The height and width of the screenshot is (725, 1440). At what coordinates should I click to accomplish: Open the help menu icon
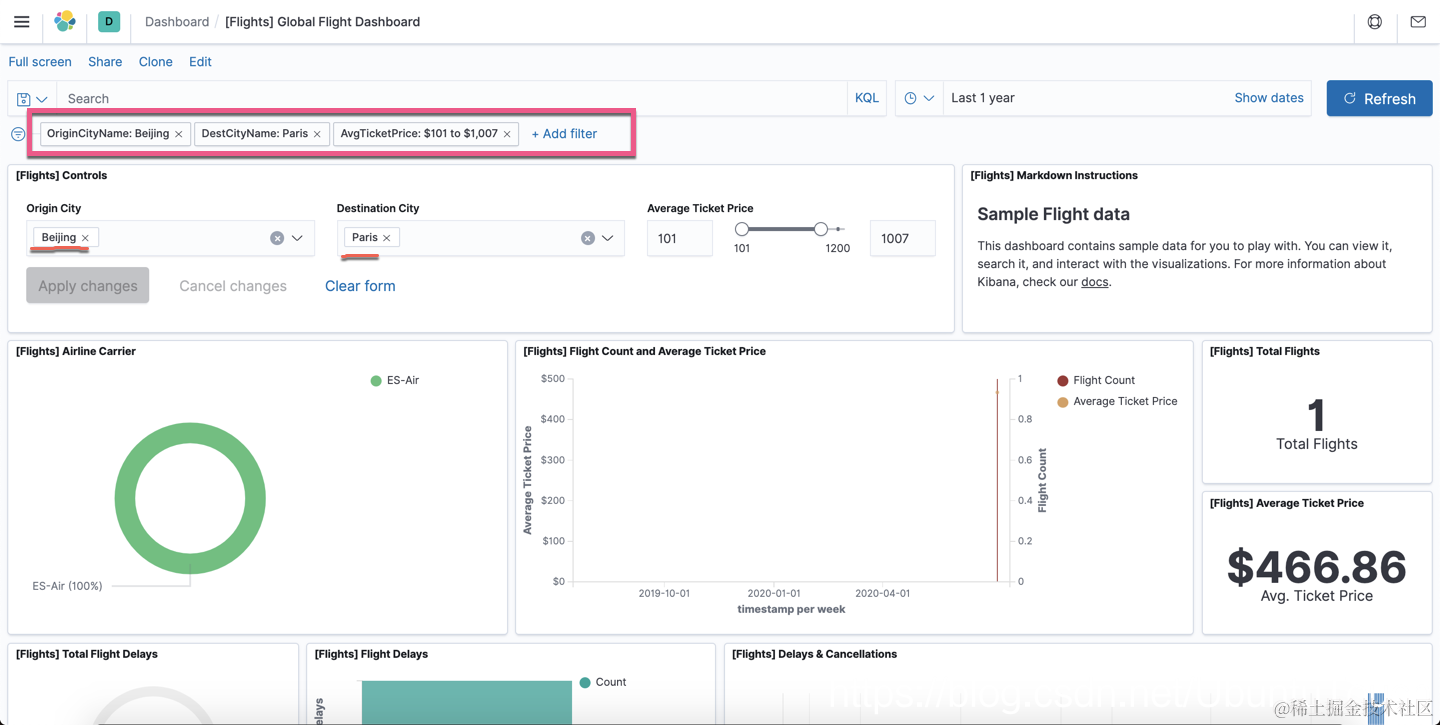1375,21
